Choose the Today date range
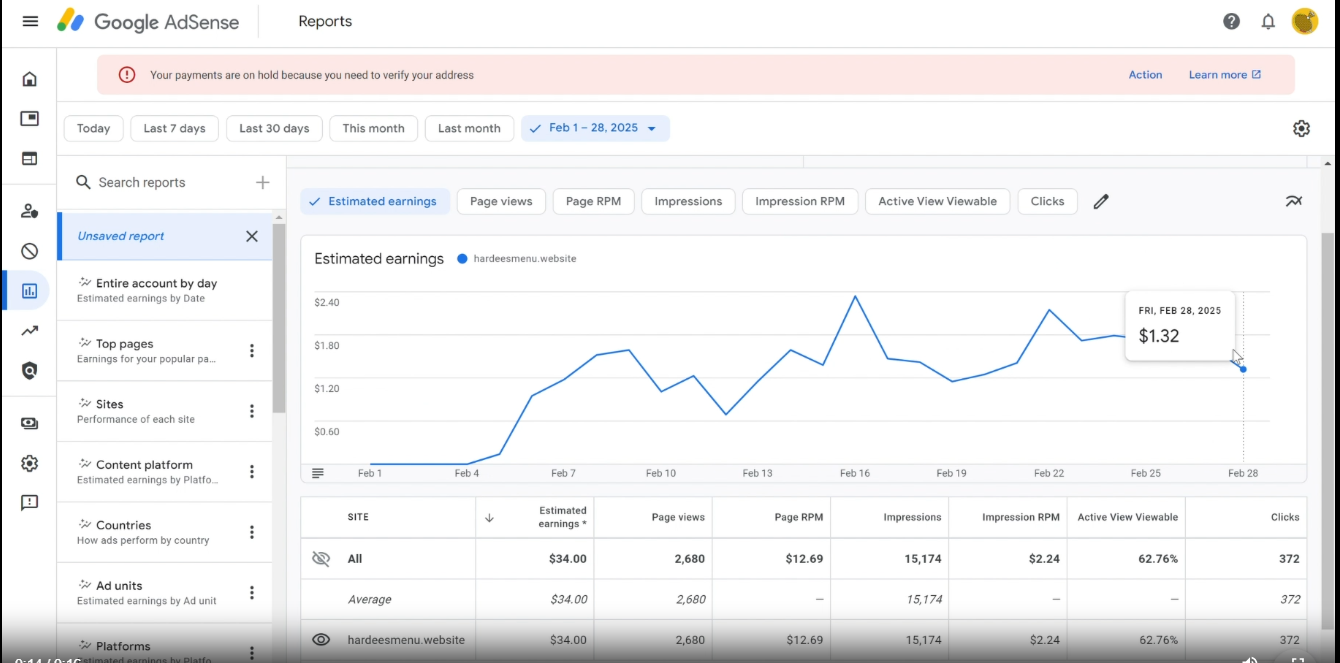The height and width of the screenshot is (663, 1340). pos(94,128)
